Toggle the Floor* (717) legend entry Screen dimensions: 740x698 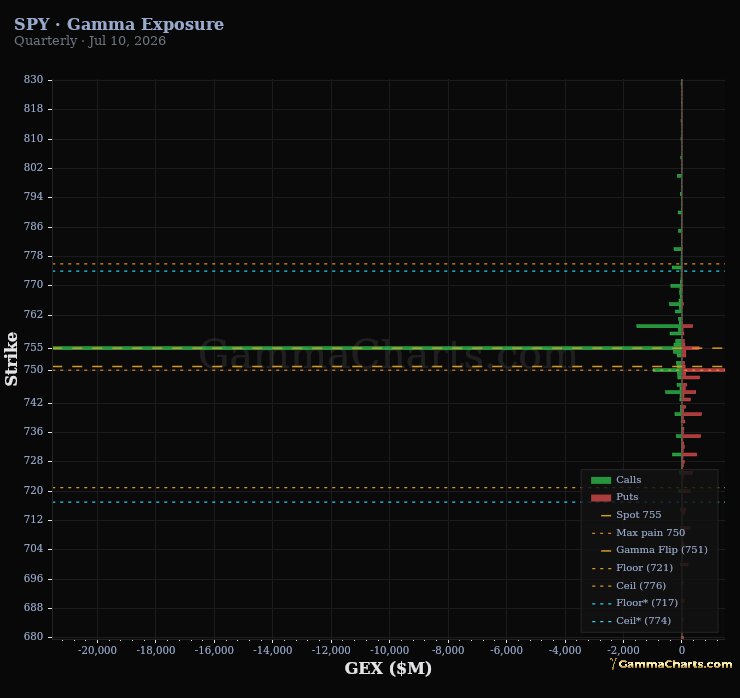tap(634, 603)
